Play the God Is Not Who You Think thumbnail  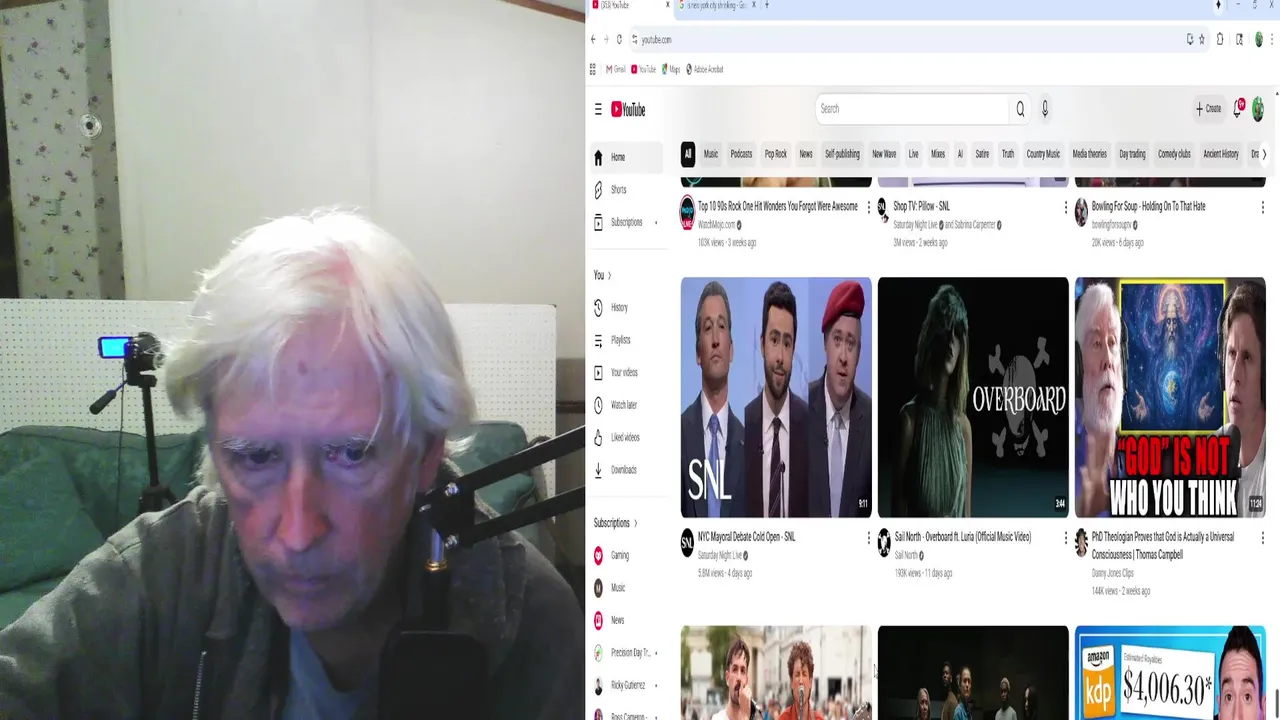1170,397
